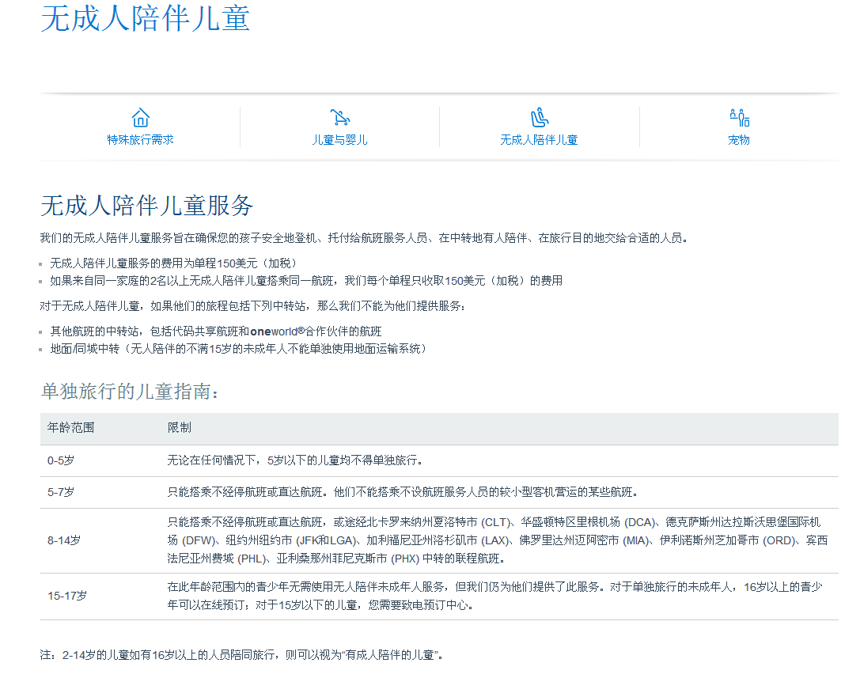Switch to the 儿童与婴儿 tab
The image size is (860, 678).
coord(340,140)
